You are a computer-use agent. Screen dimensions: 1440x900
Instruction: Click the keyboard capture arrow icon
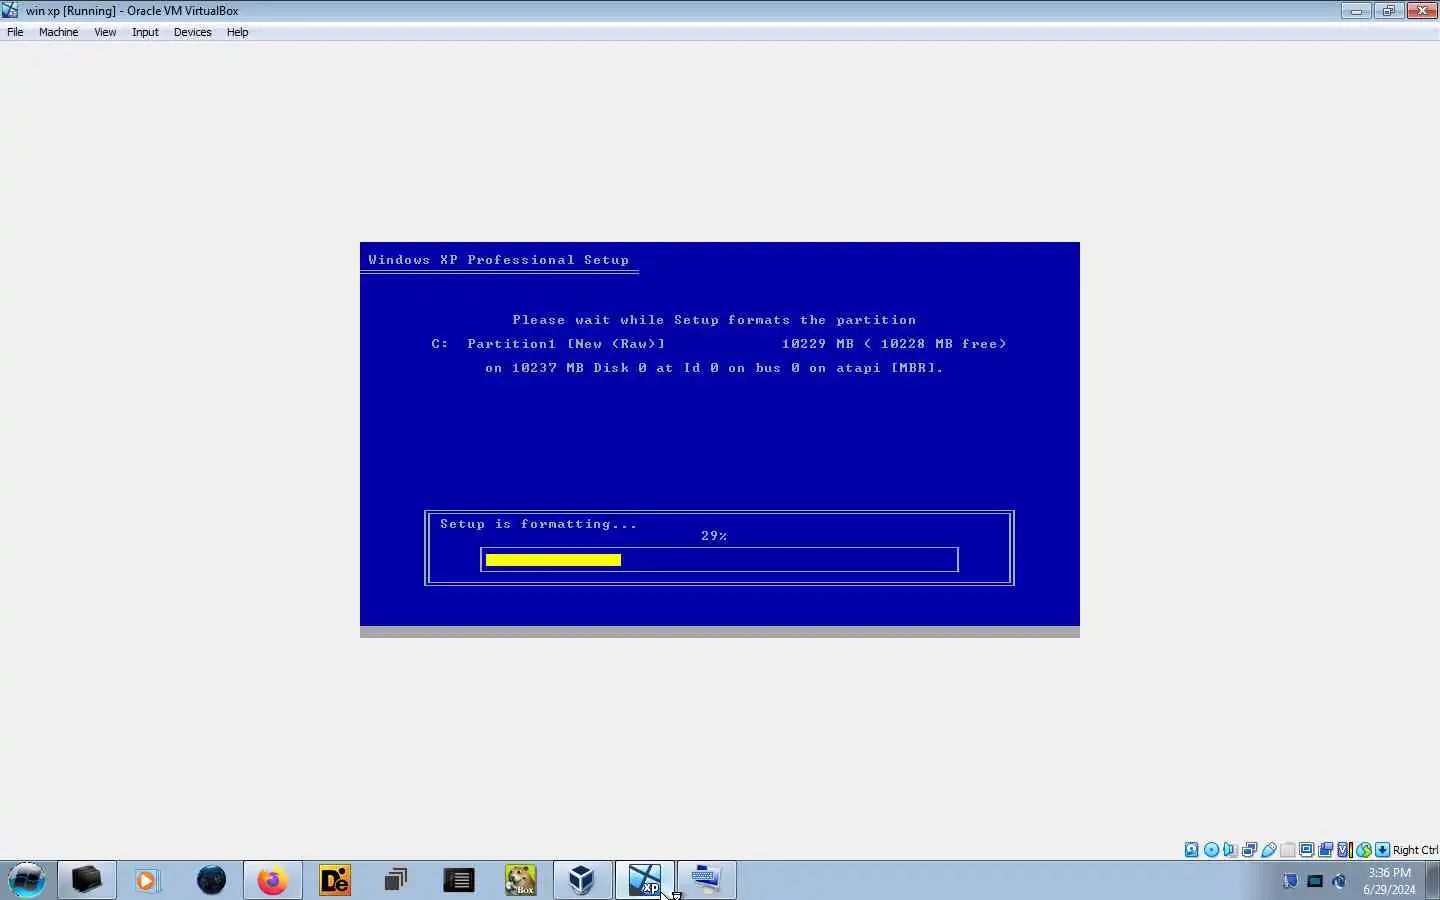[x=1382, y=850]
